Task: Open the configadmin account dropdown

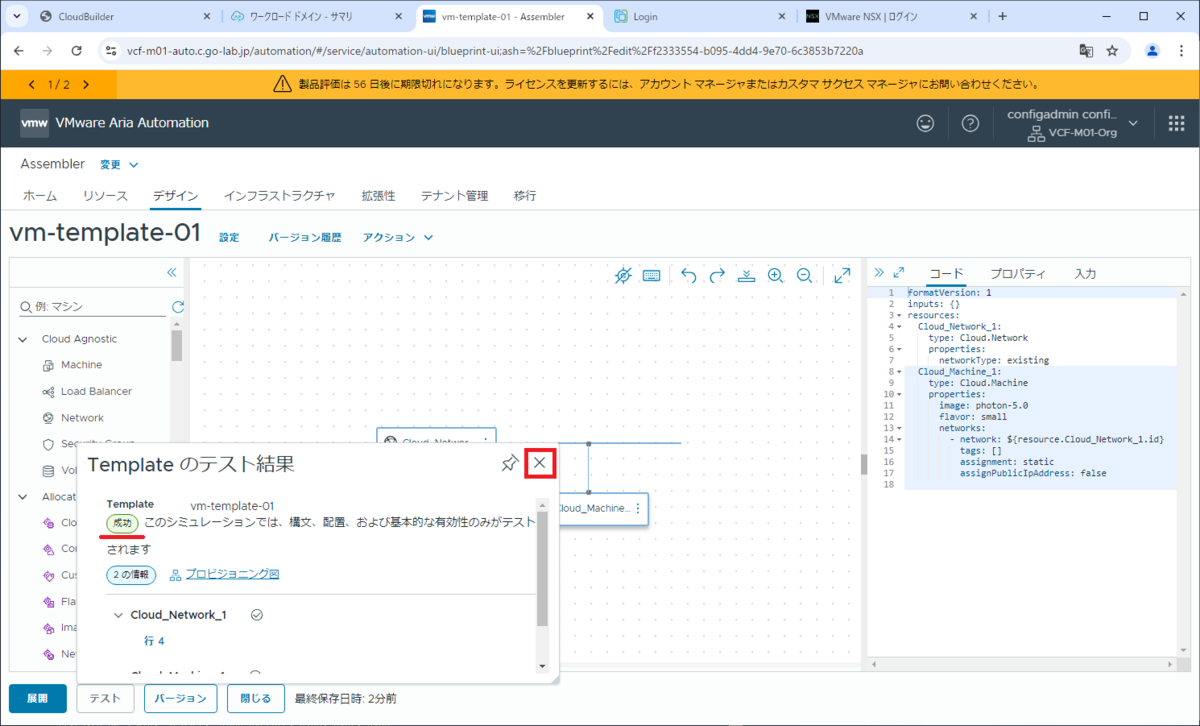Action: [x=1073, y=123]
